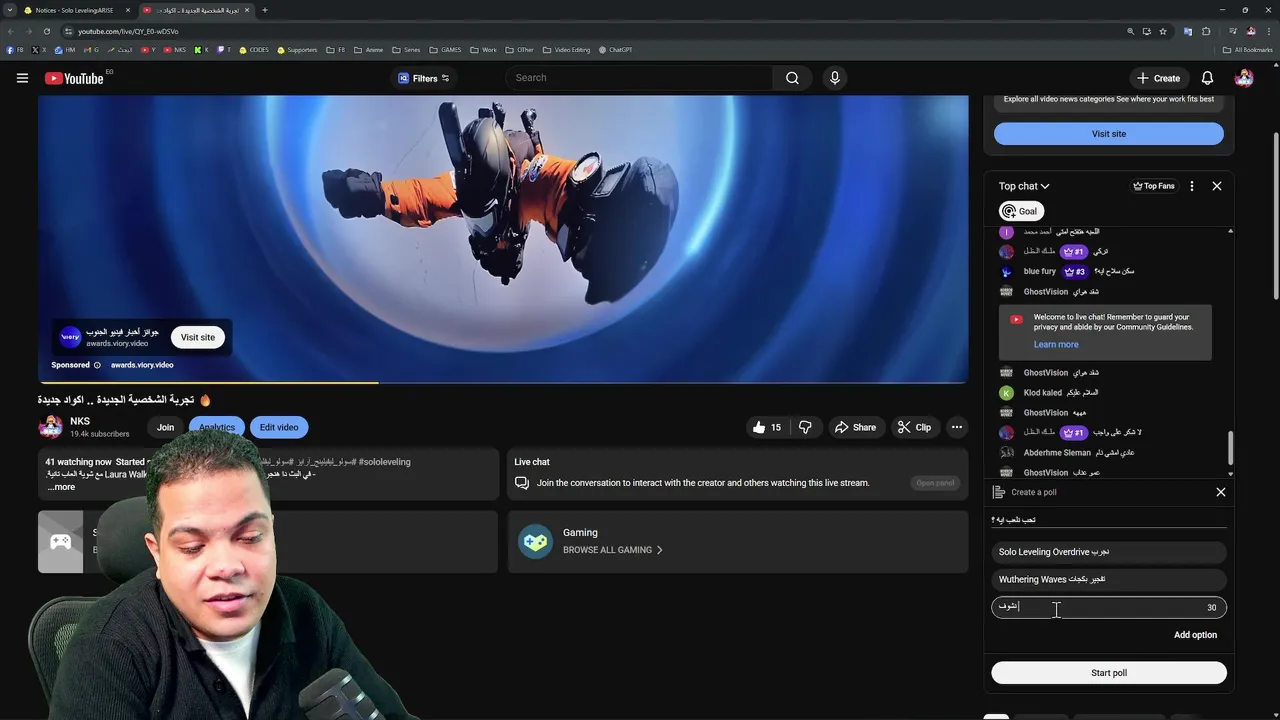1280x720 pixels.
Task: Bookmark this page with star icon
Action: click(x=1163, y=31)
